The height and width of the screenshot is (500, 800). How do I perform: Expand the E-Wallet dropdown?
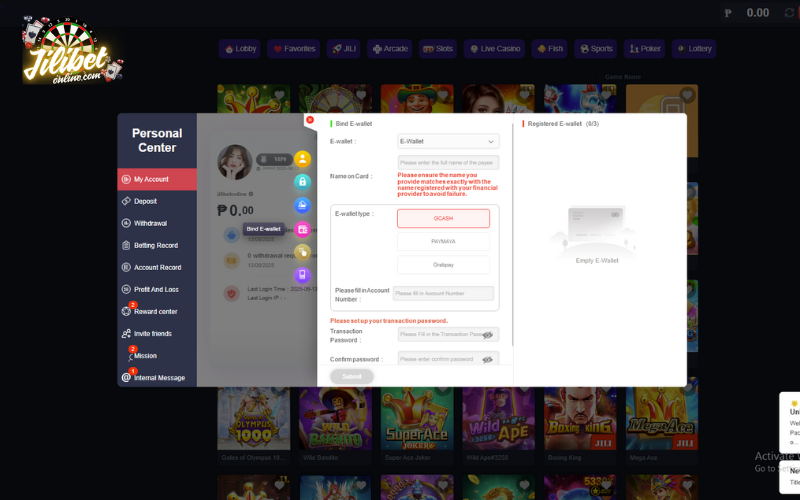click(x=448, y=141)
